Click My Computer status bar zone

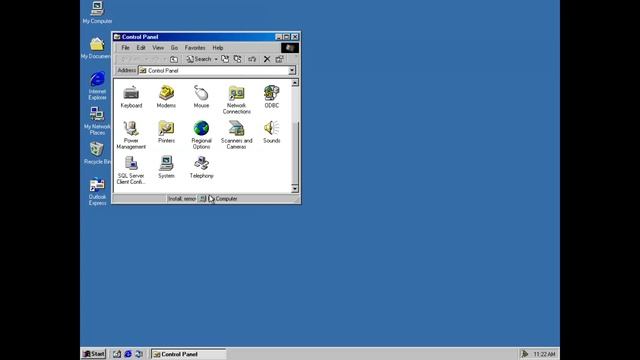click(249, 199)
